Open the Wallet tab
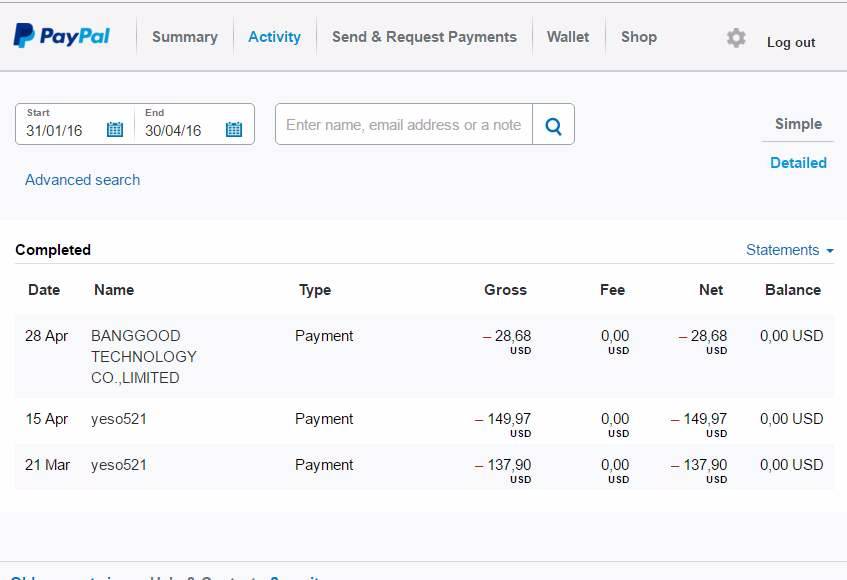This screenshot has height=580, width=847. pos(568,37)
